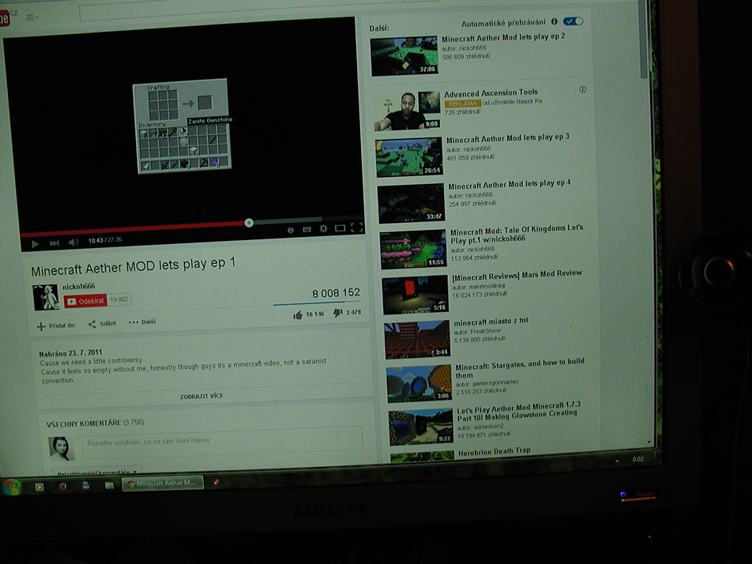Click red pinned icon right of Chrome taskbar tab
Viewport: 752px width, 564px height.
tap(217, 482)
